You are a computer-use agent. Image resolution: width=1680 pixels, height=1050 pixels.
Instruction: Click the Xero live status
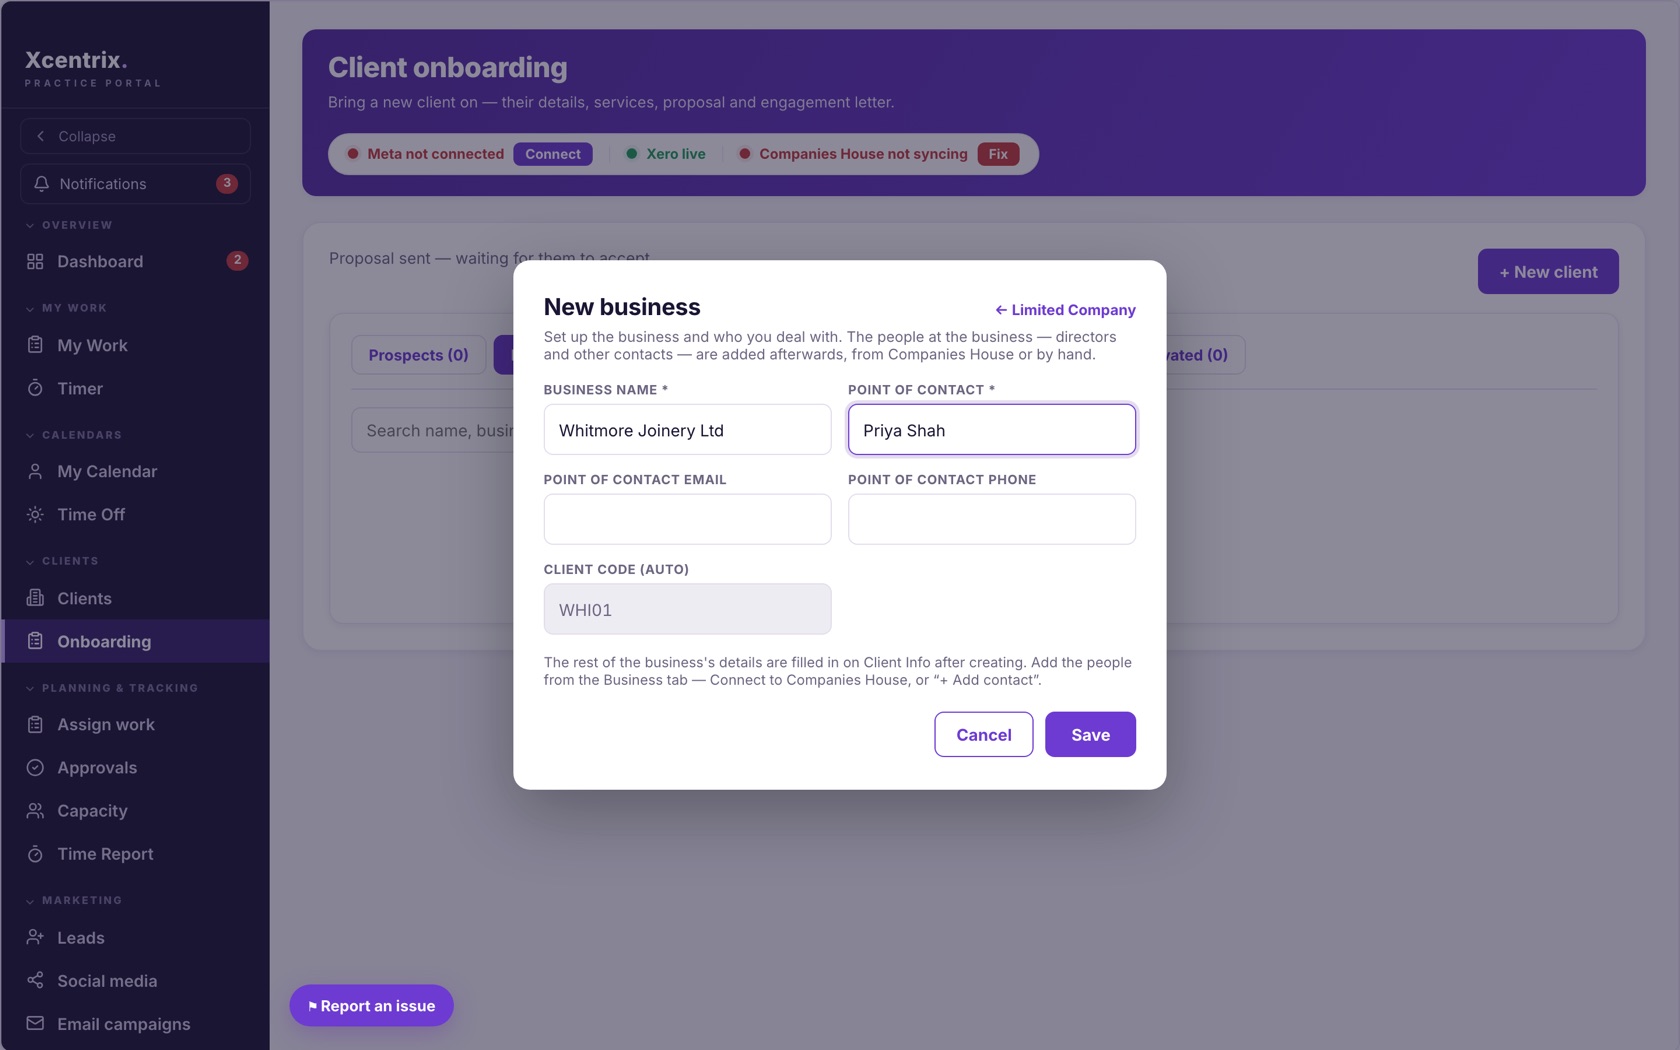tap(666, 154)
